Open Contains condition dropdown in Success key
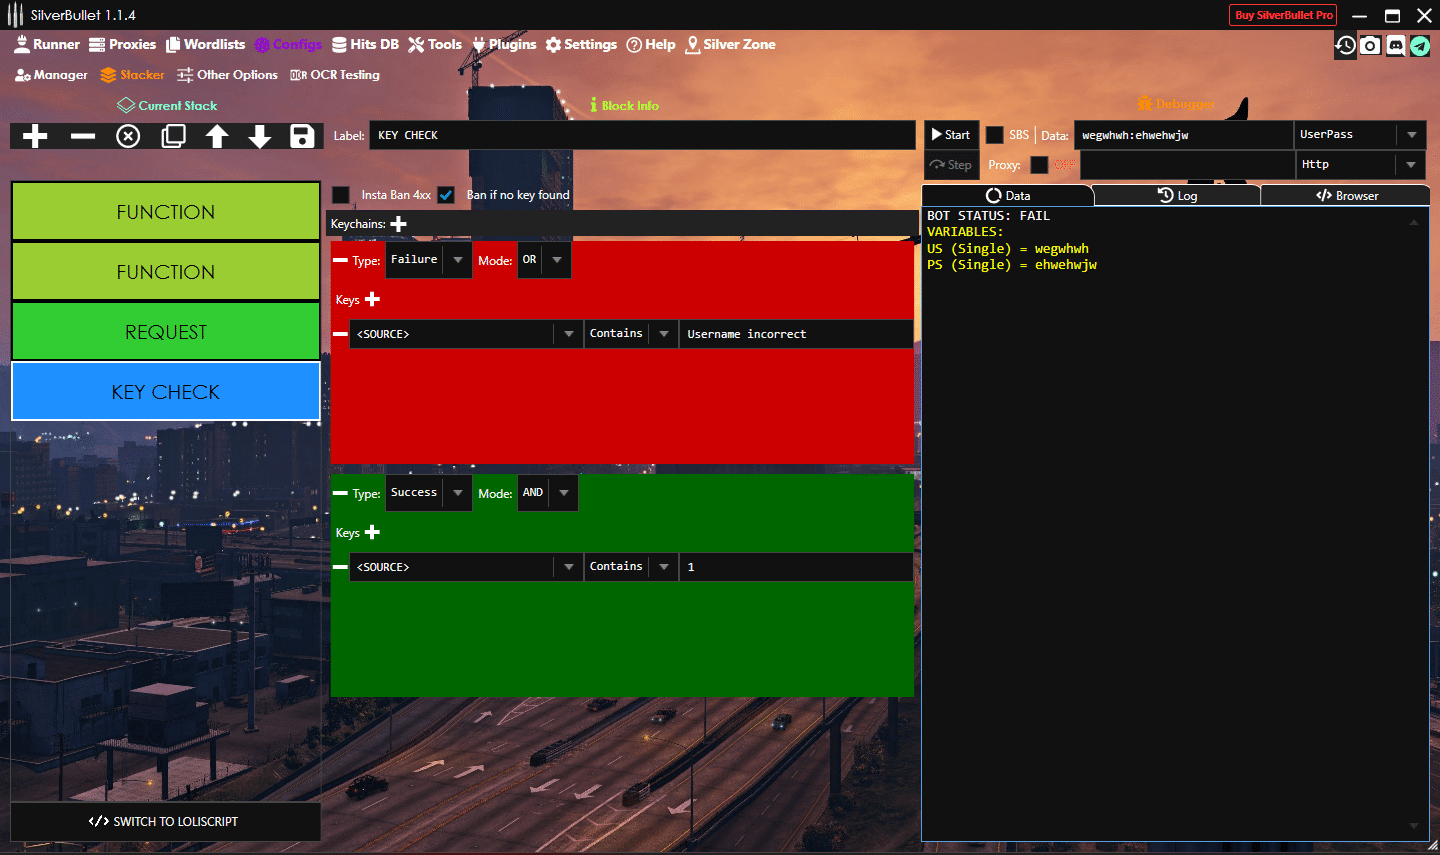 tap(631, 567)
